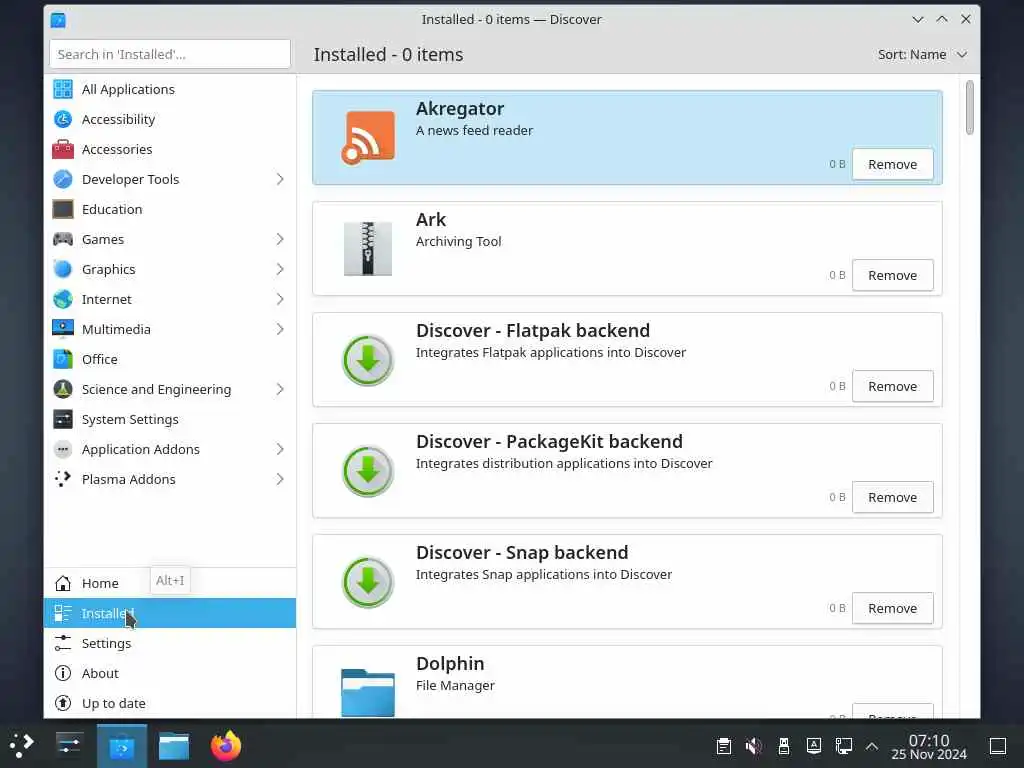Click the Search in 'Installed' field
This screenshot has height=768, width=1024.
[170, 54]
